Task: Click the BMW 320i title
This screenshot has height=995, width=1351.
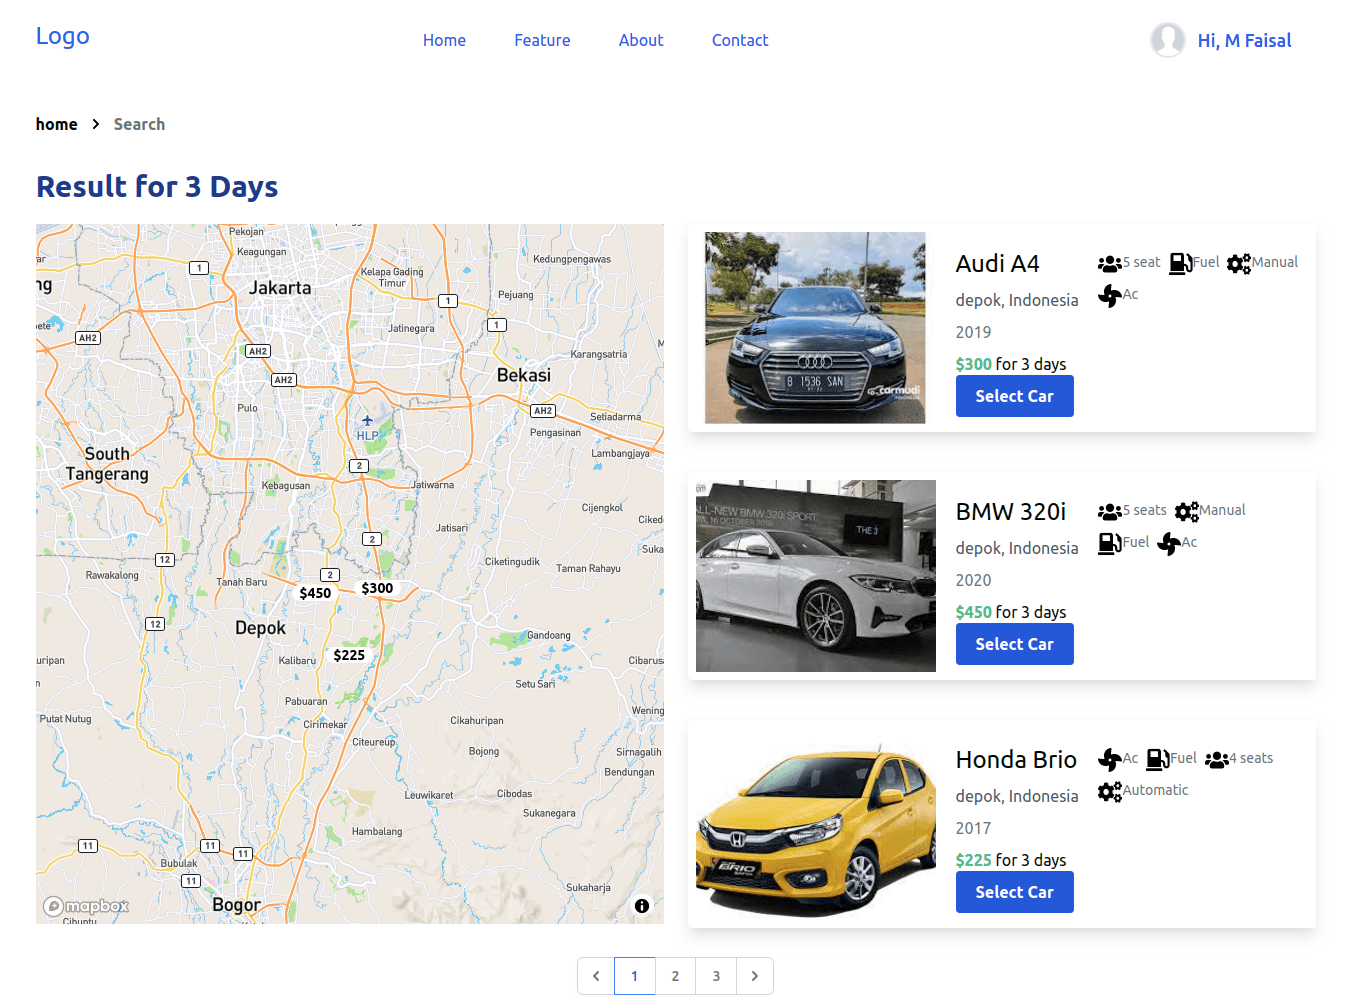Action: pos(1011,512)
